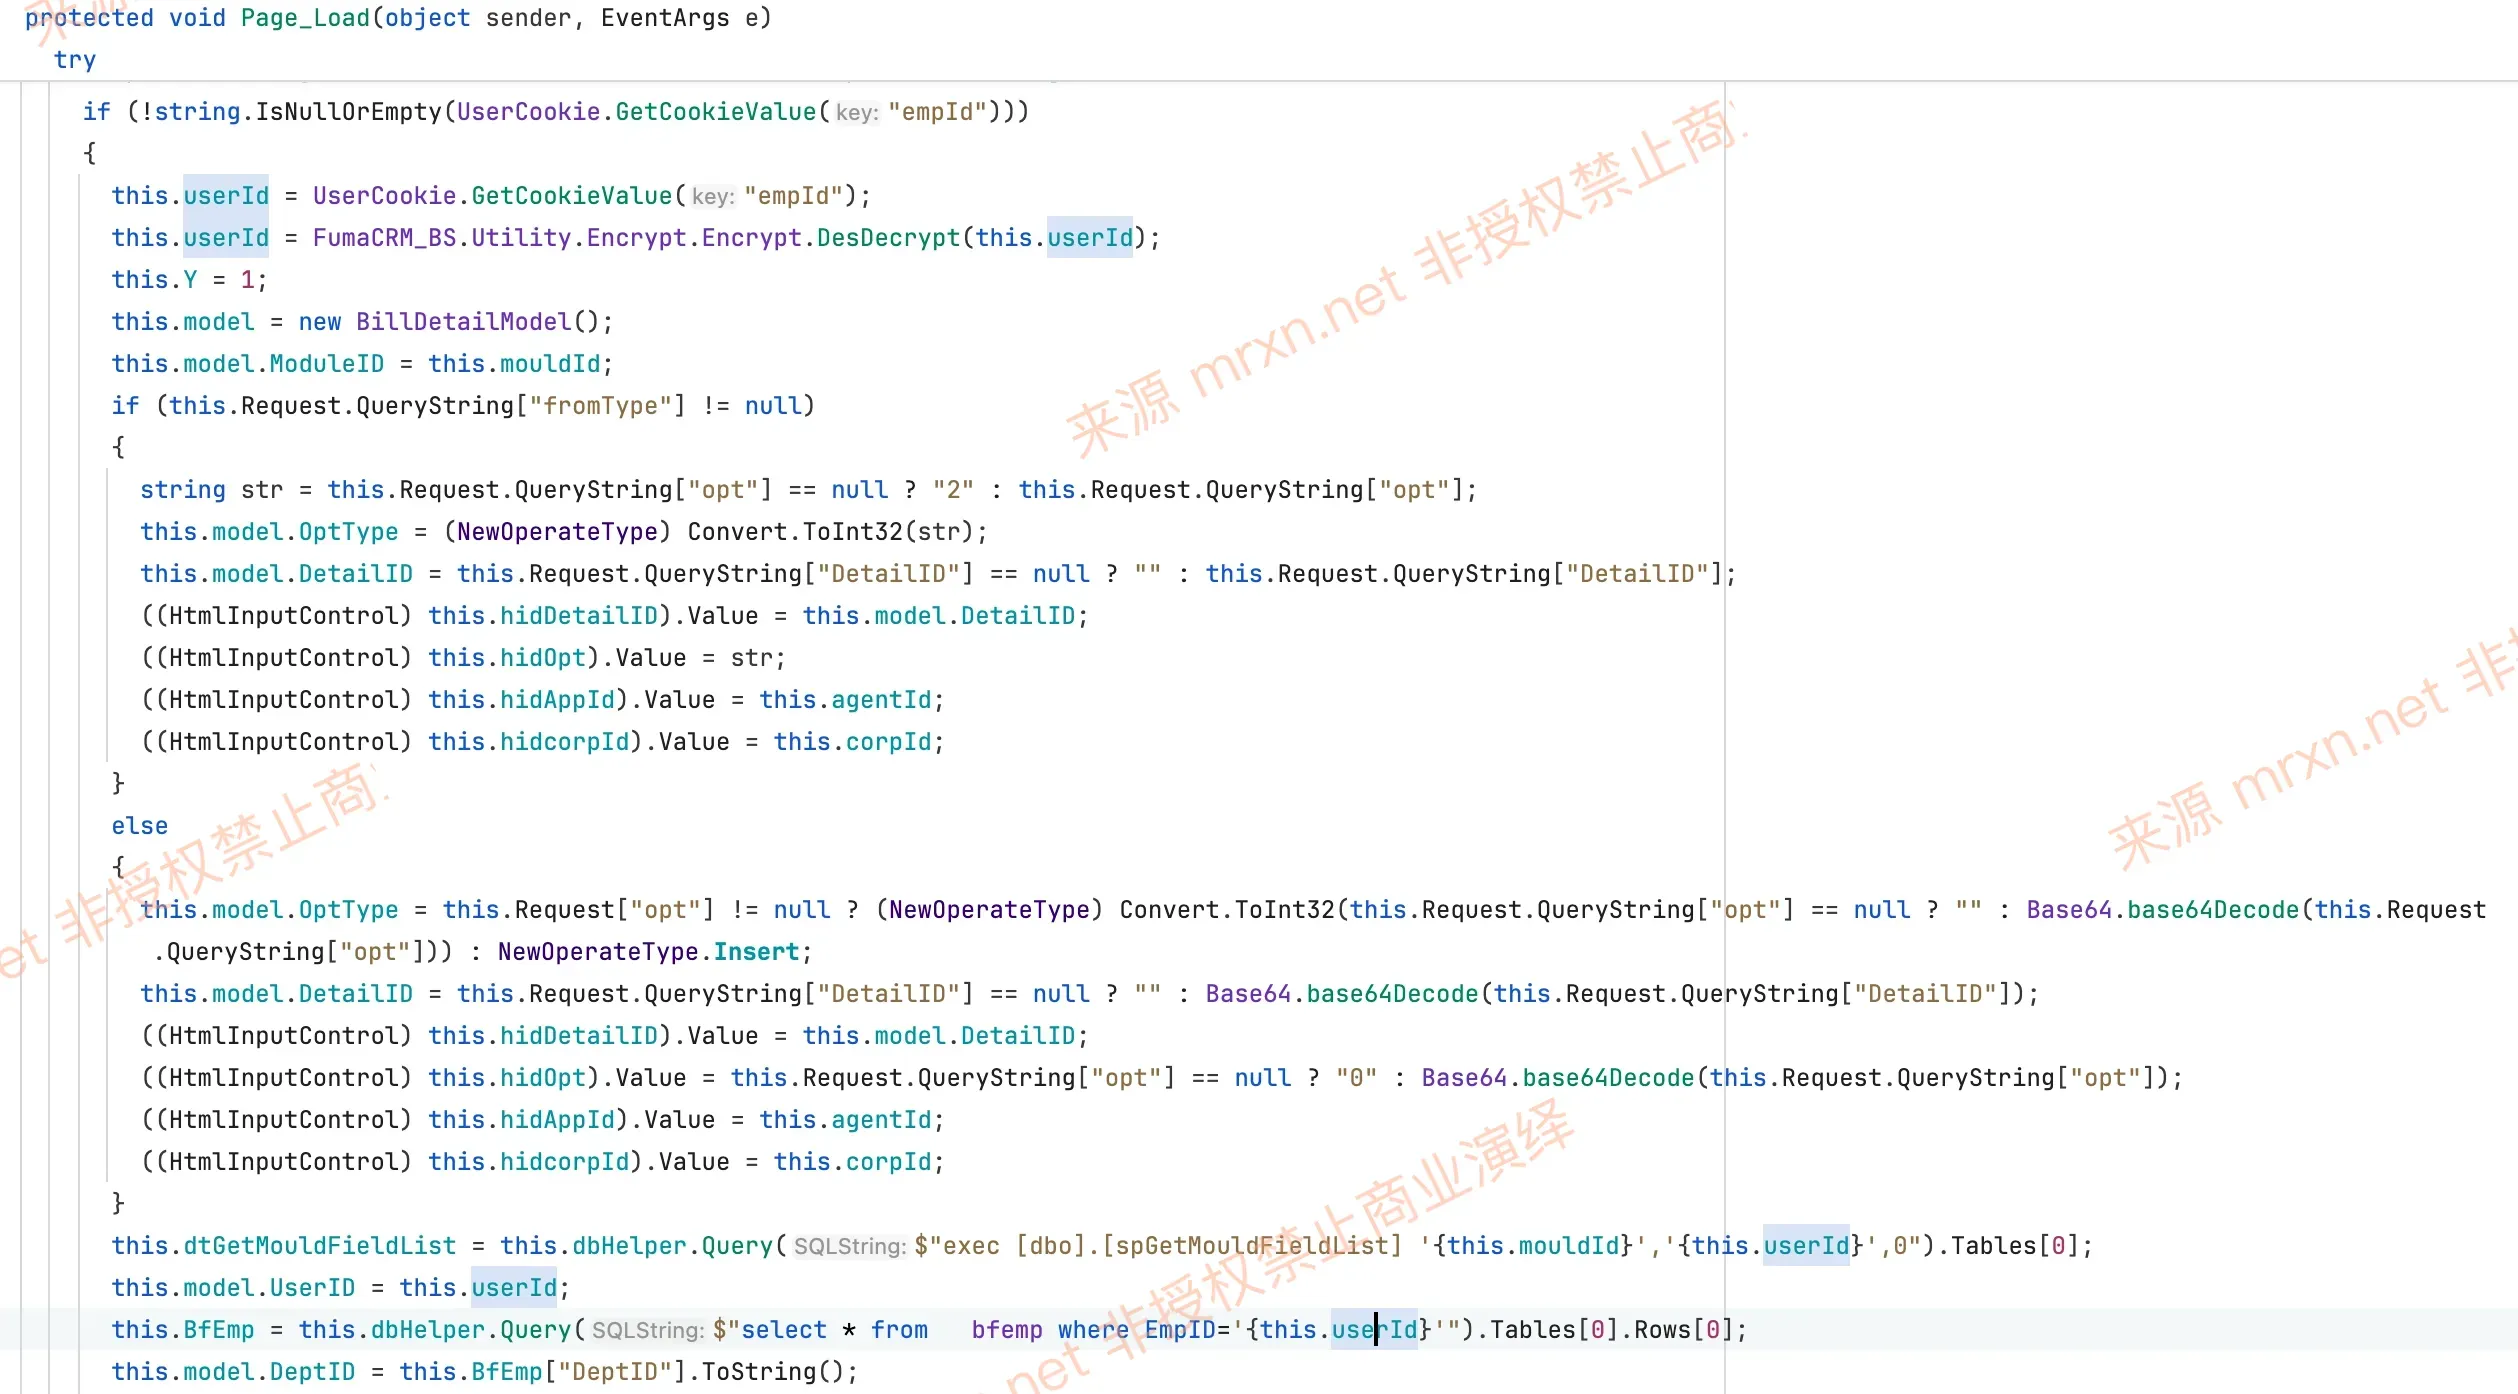Click the Page_Load method name
2518x1394 pixels.
(305, 18)
